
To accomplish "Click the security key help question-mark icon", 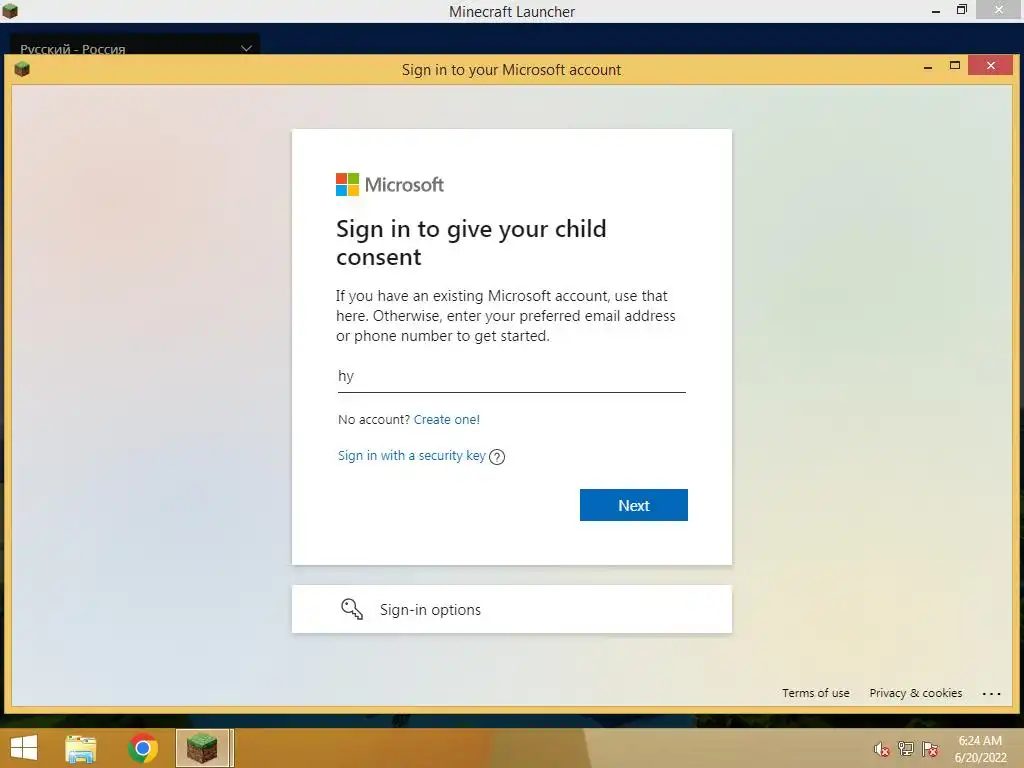I will click(x=497, y=456).
